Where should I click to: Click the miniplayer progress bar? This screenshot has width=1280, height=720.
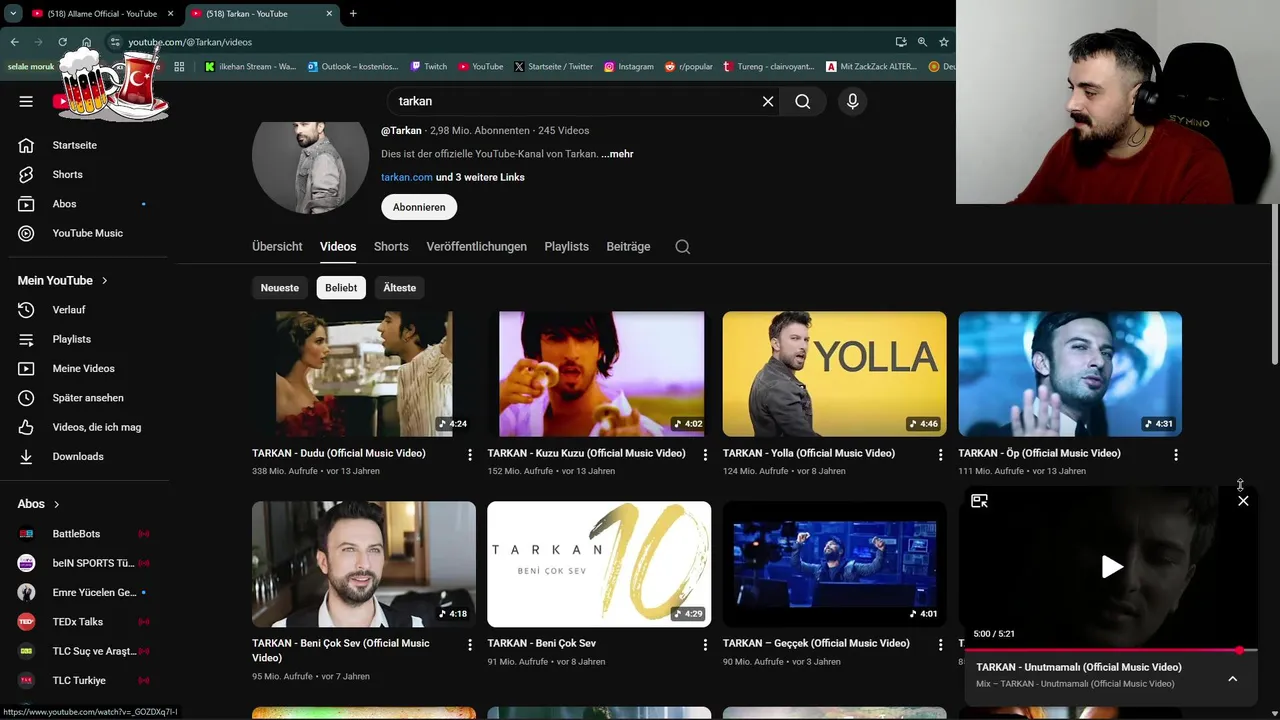coord(1110,651)
